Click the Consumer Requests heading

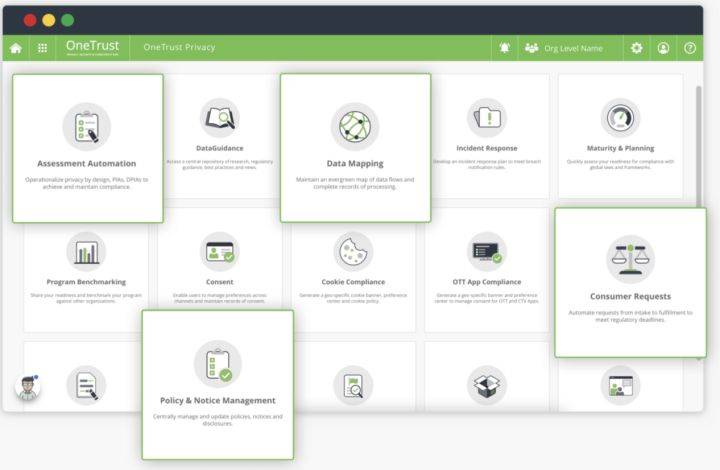point(630,297)
